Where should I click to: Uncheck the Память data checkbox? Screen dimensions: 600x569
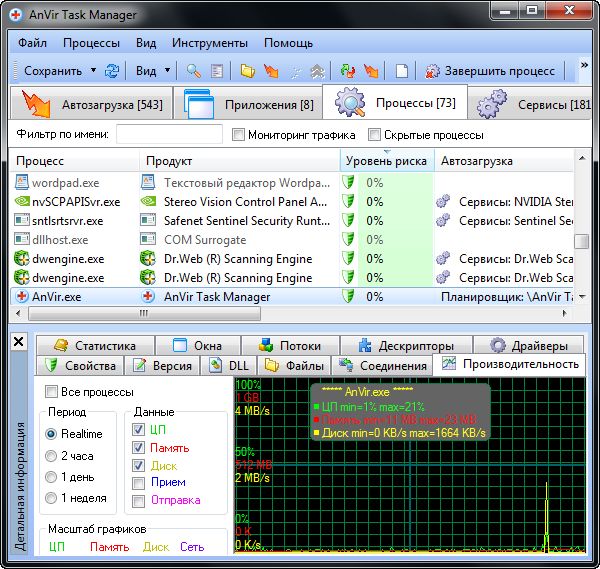[141, 448]
